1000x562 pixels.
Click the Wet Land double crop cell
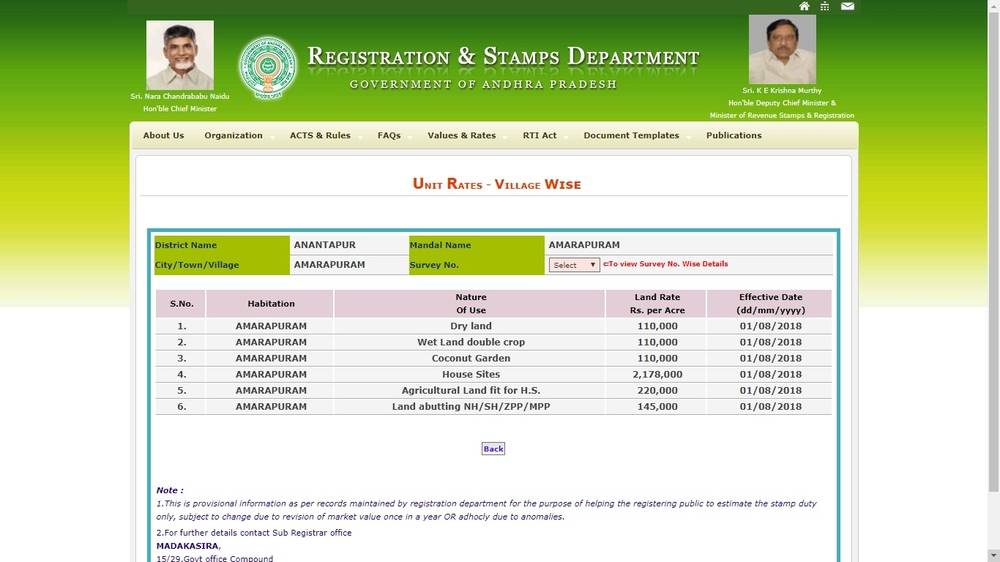pyautogui.click(x=471, y=342)
